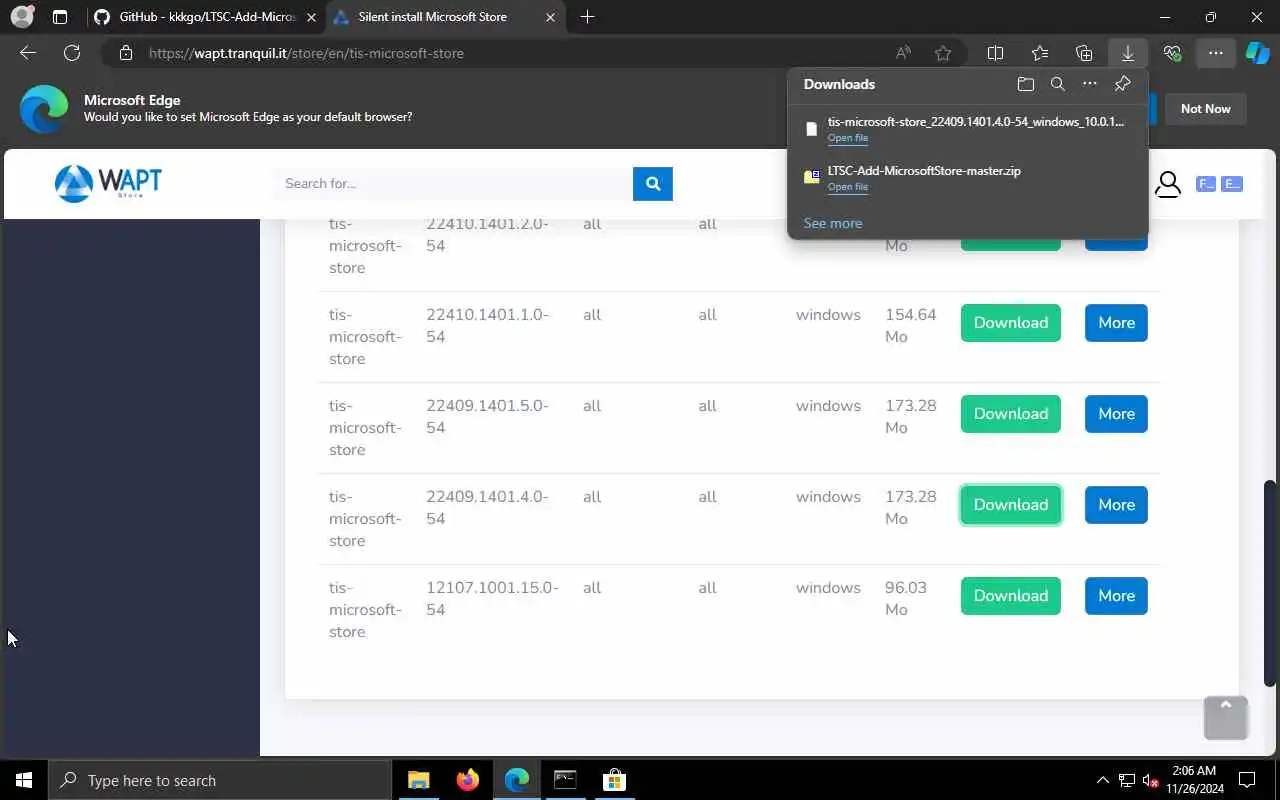Download version 22409.1401.5.0-54
Viewport: 1280px width, 800px height.
(x=1011, y=414)
